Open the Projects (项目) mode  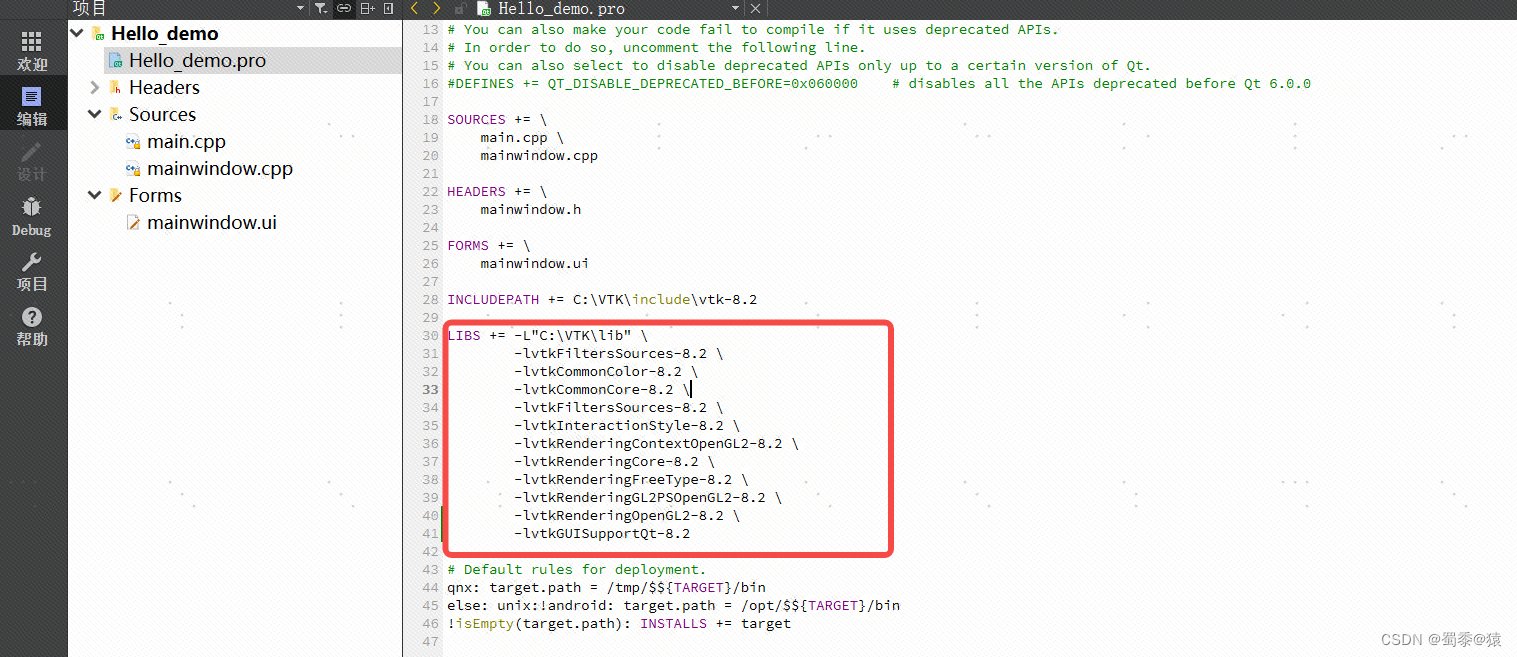tap(31, 270)
